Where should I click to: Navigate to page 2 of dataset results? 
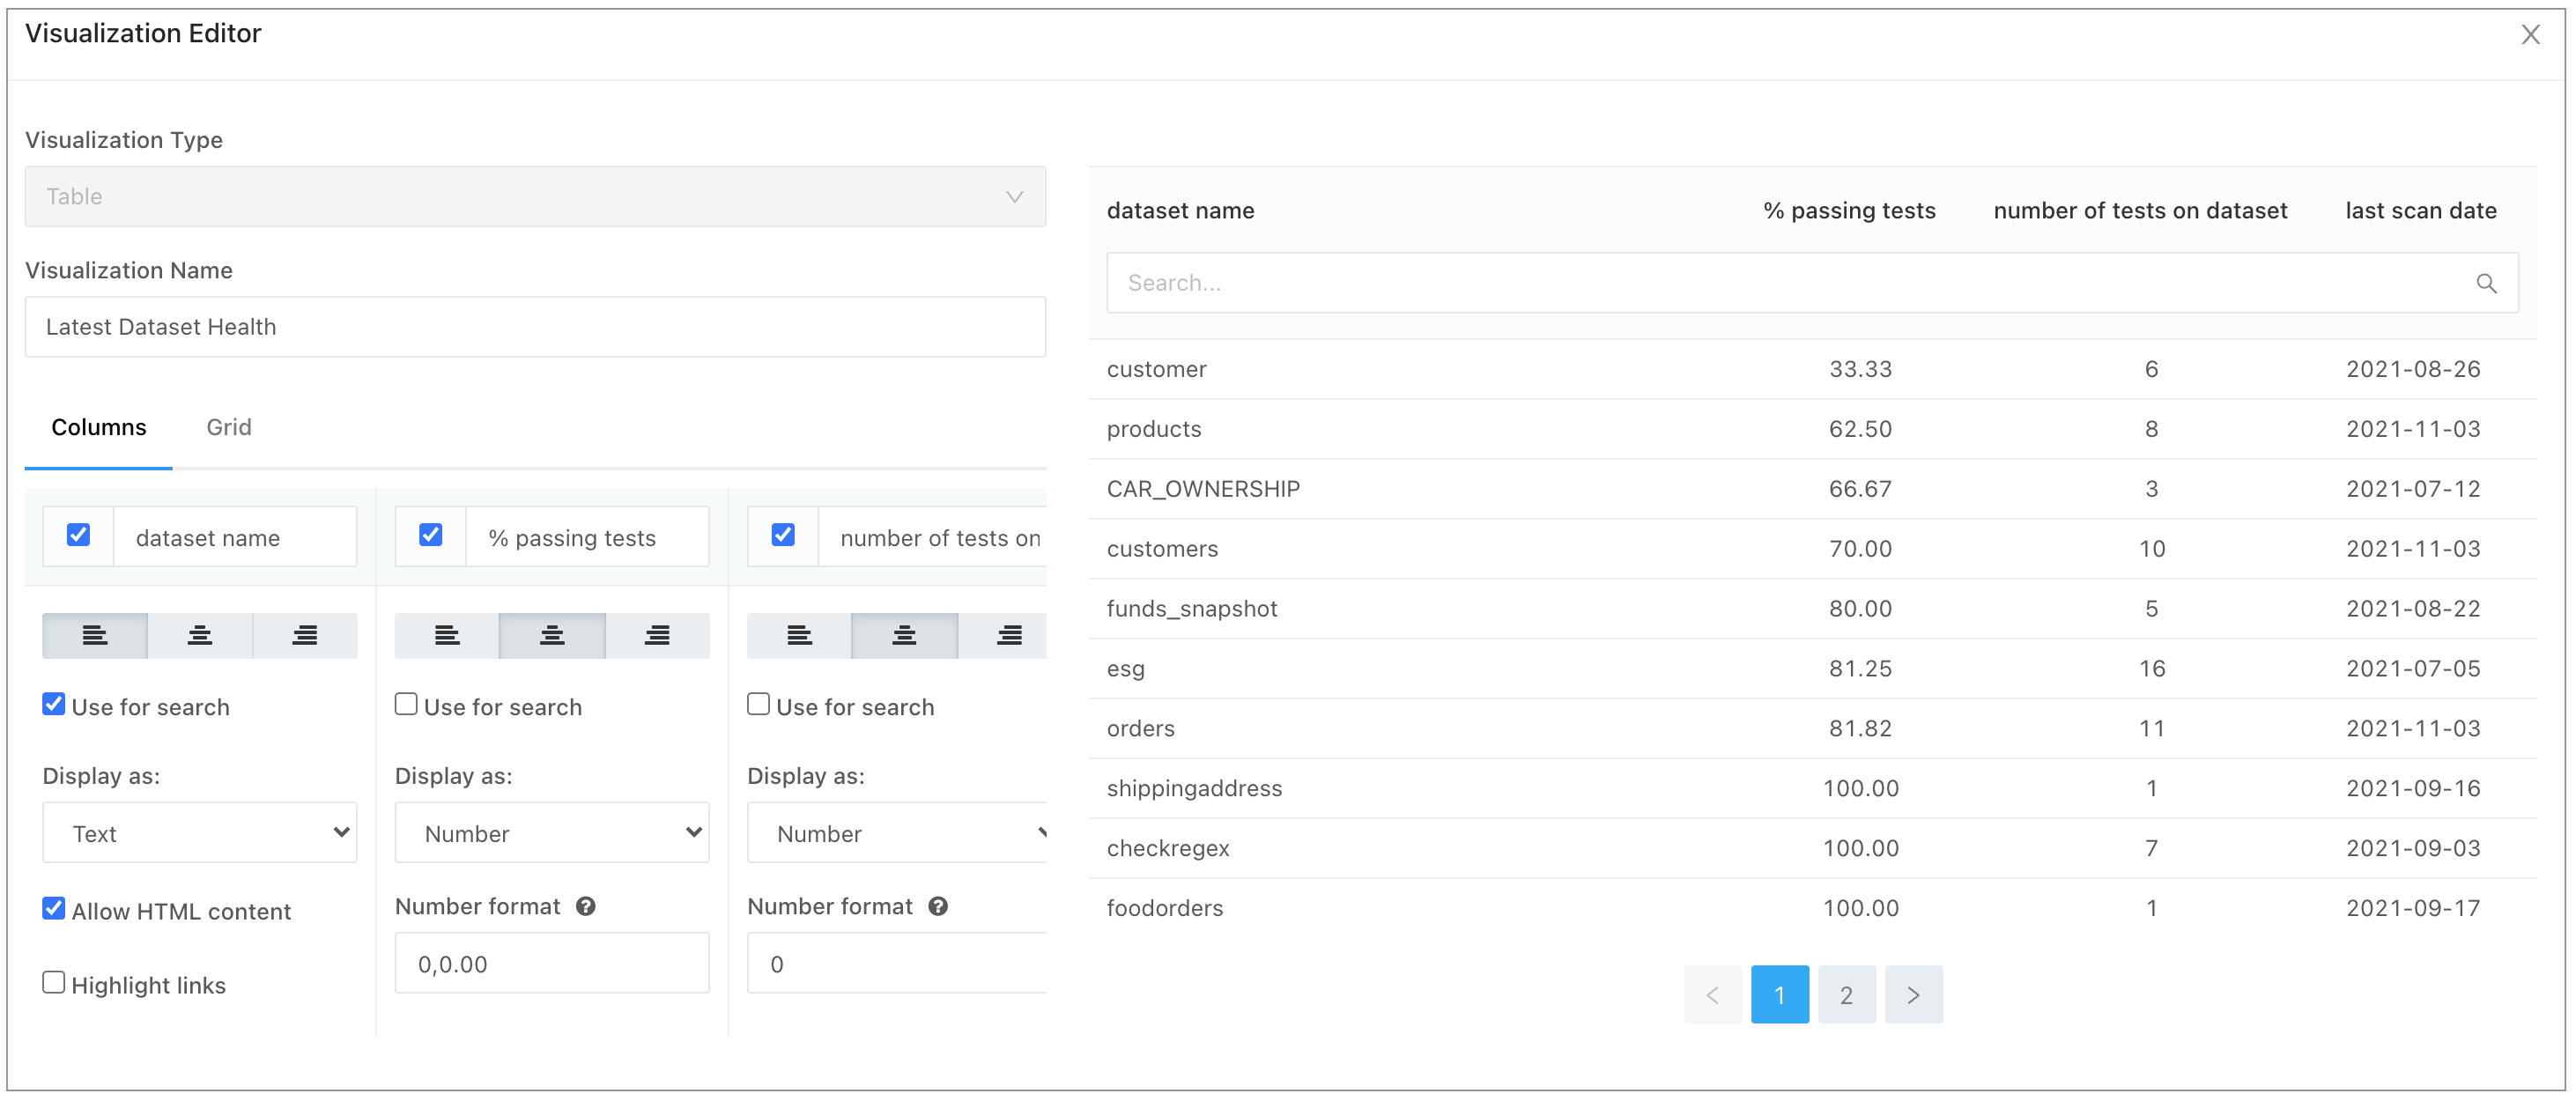click(x=1845, y=994)
